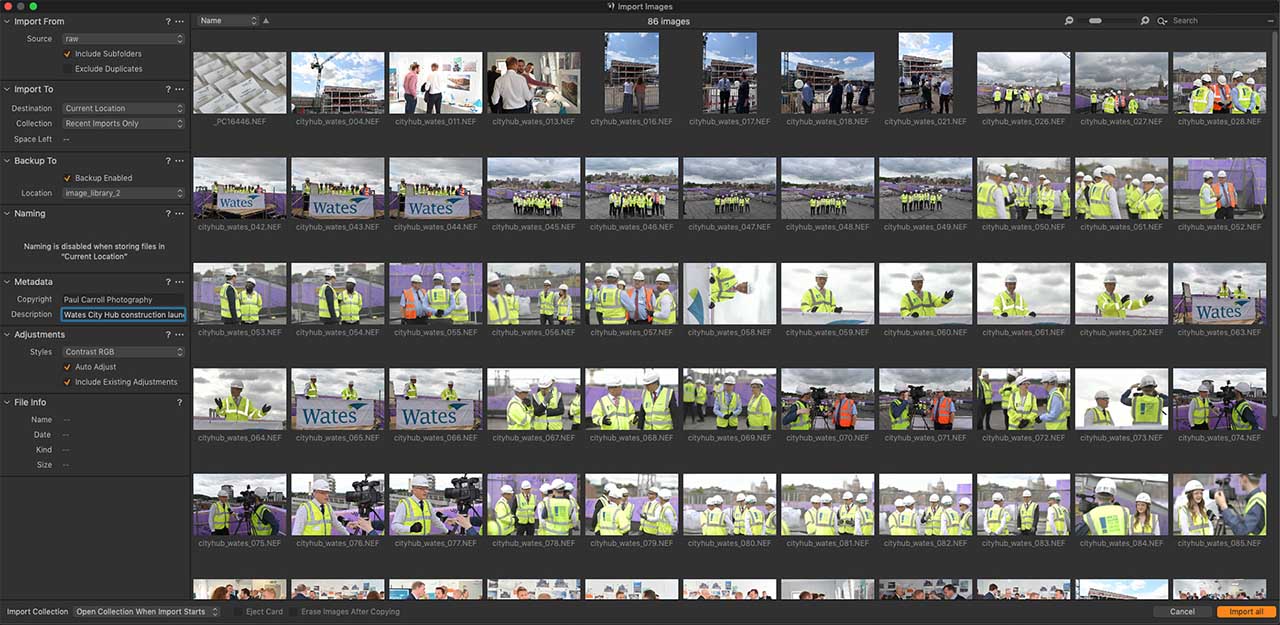Viewport: 1280px width, 625px height.
Task: Select thumbnail cityhub_wates_043.NEF
Action: point(337,188)
